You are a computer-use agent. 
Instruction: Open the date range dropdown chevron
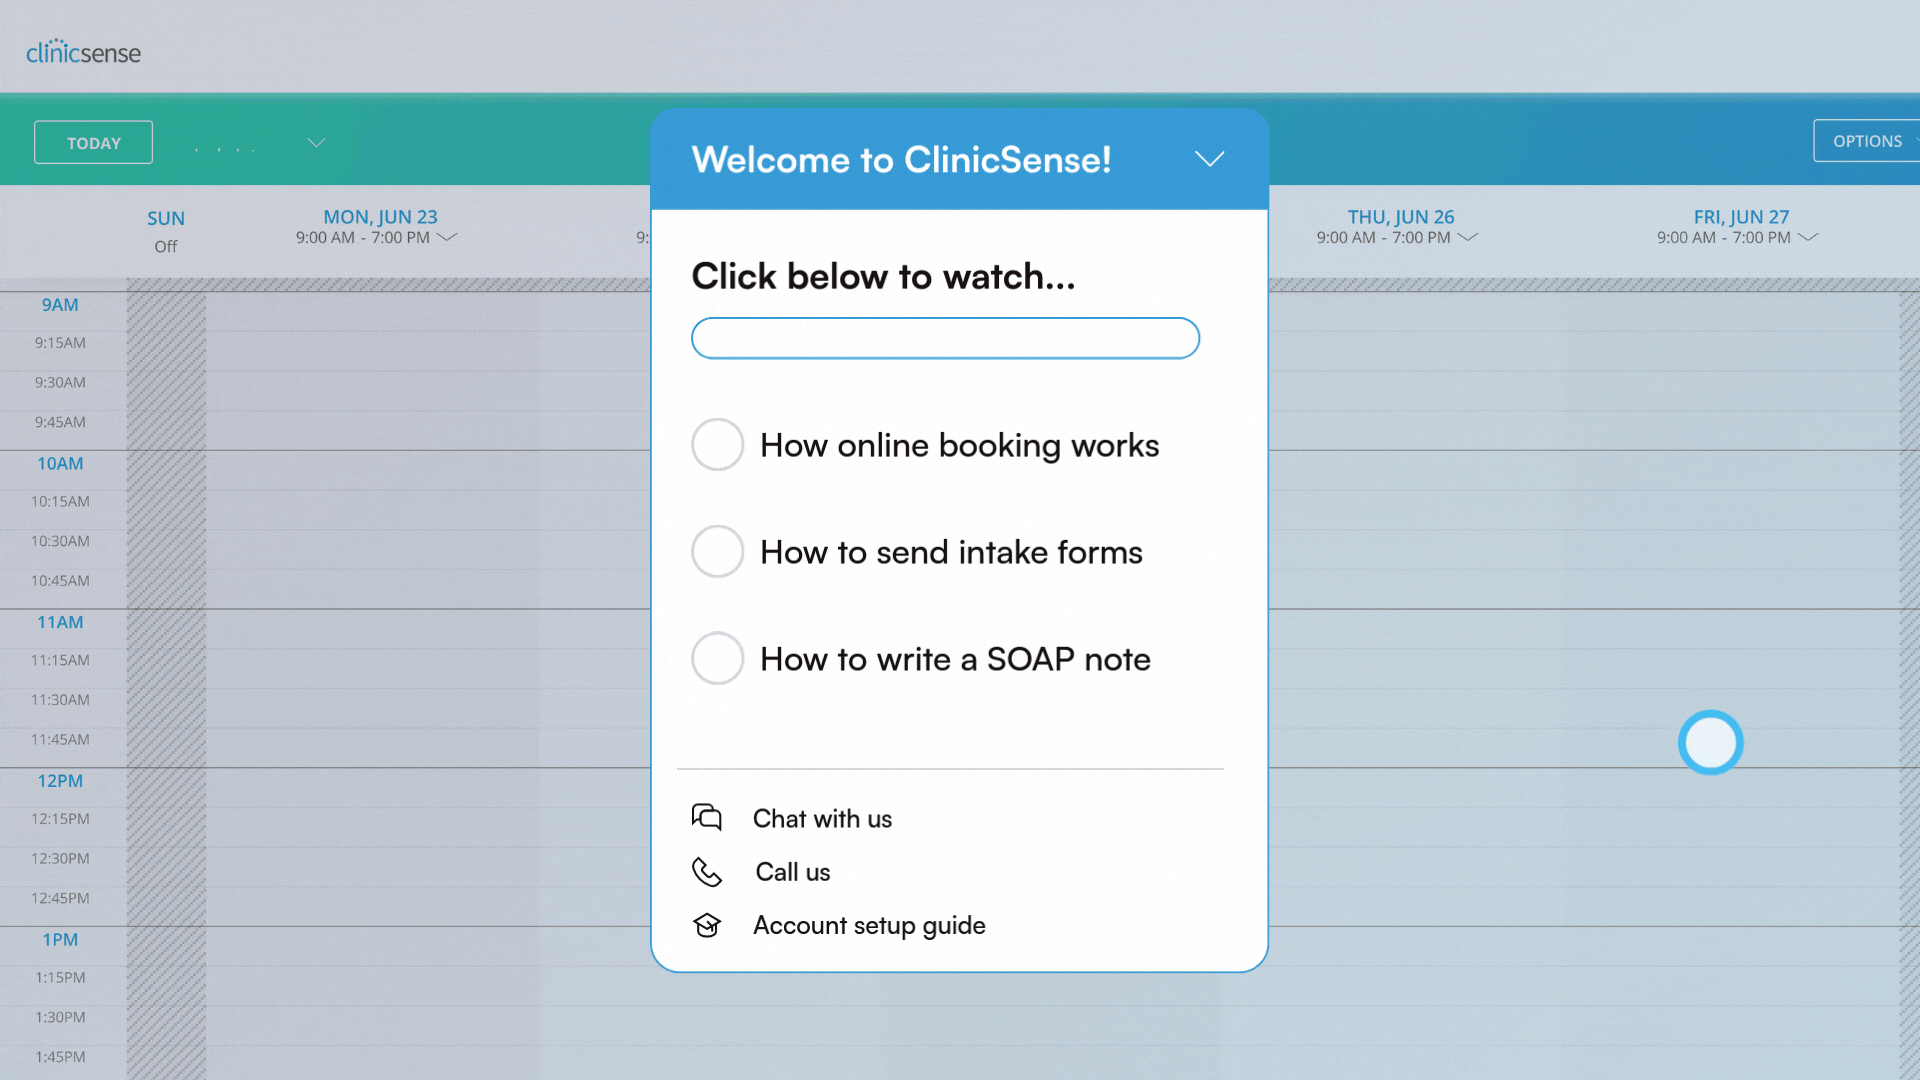coord(316,142)
